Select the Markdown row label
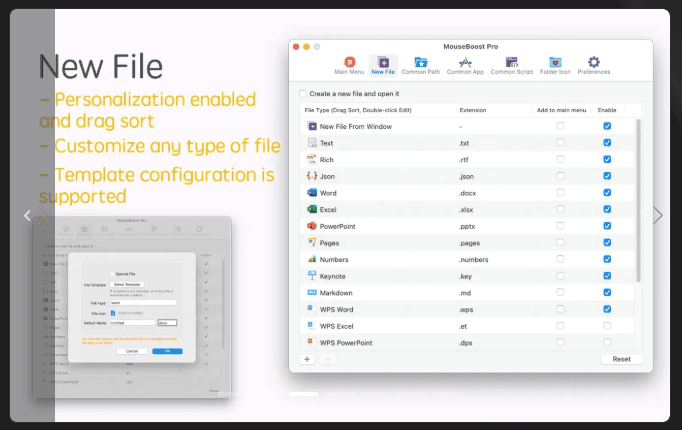The width and height of the screenshot is (682, 430). coord(336,293)
